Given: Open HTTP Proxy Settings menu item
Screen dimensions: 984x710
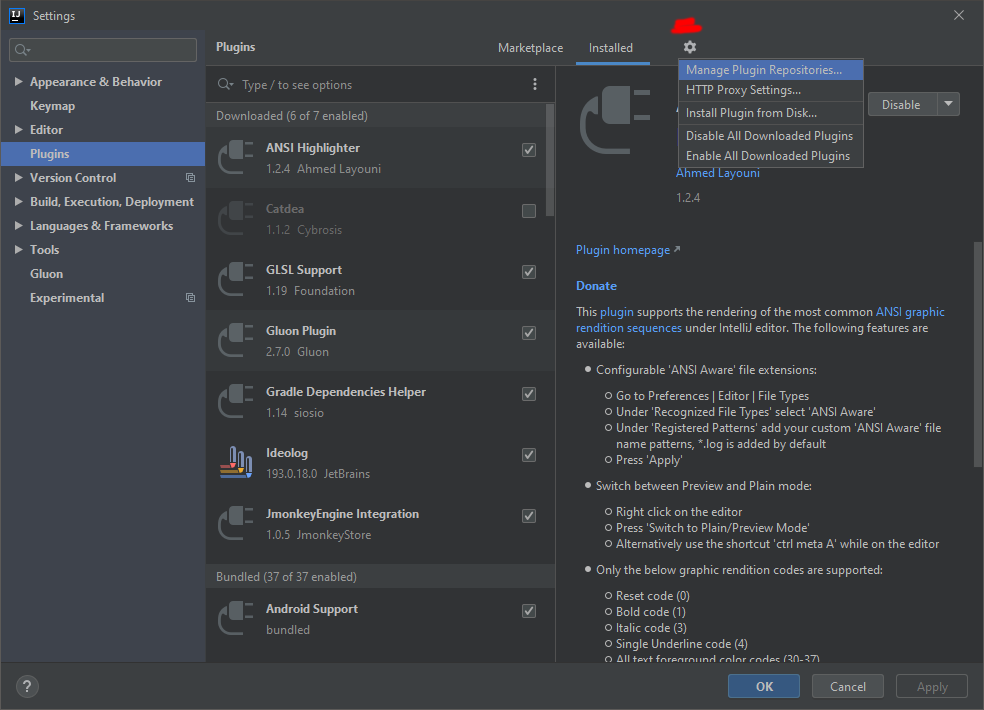Looking at the screenshot, I should (x=771, y=90).
